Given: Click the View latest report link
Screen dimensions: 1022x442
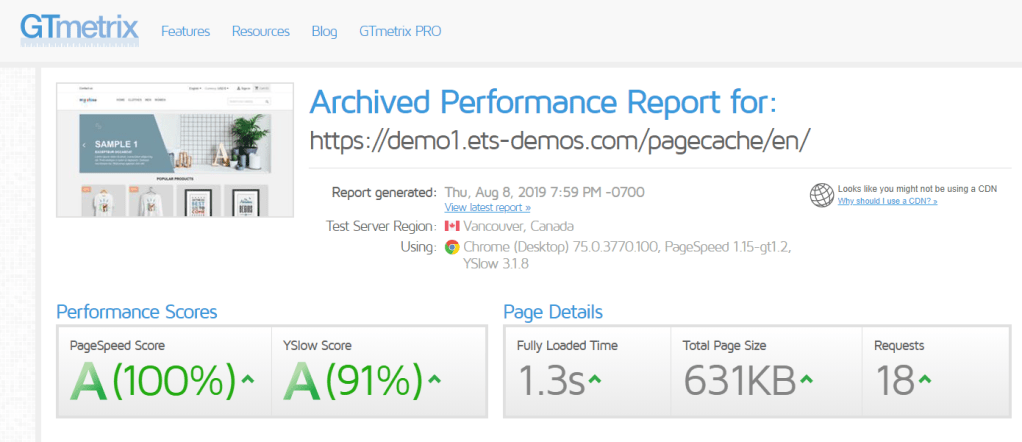Looking at the screenshot, I should (x=488, y=208).
